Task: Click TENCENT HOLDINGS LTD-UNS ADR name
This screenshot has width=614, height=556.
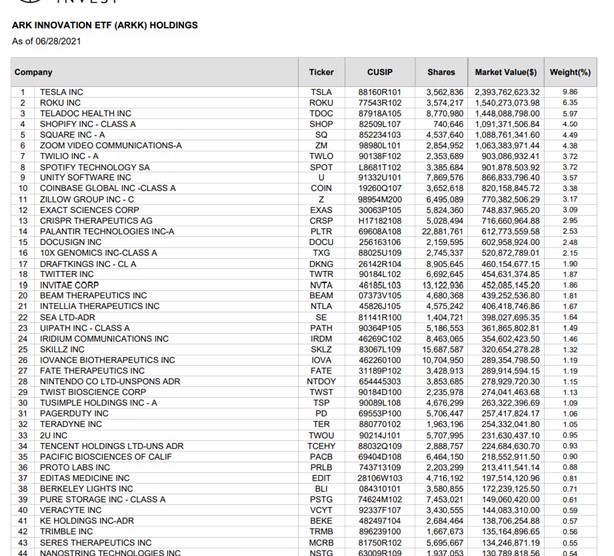Action: click(x=112, y=446)
